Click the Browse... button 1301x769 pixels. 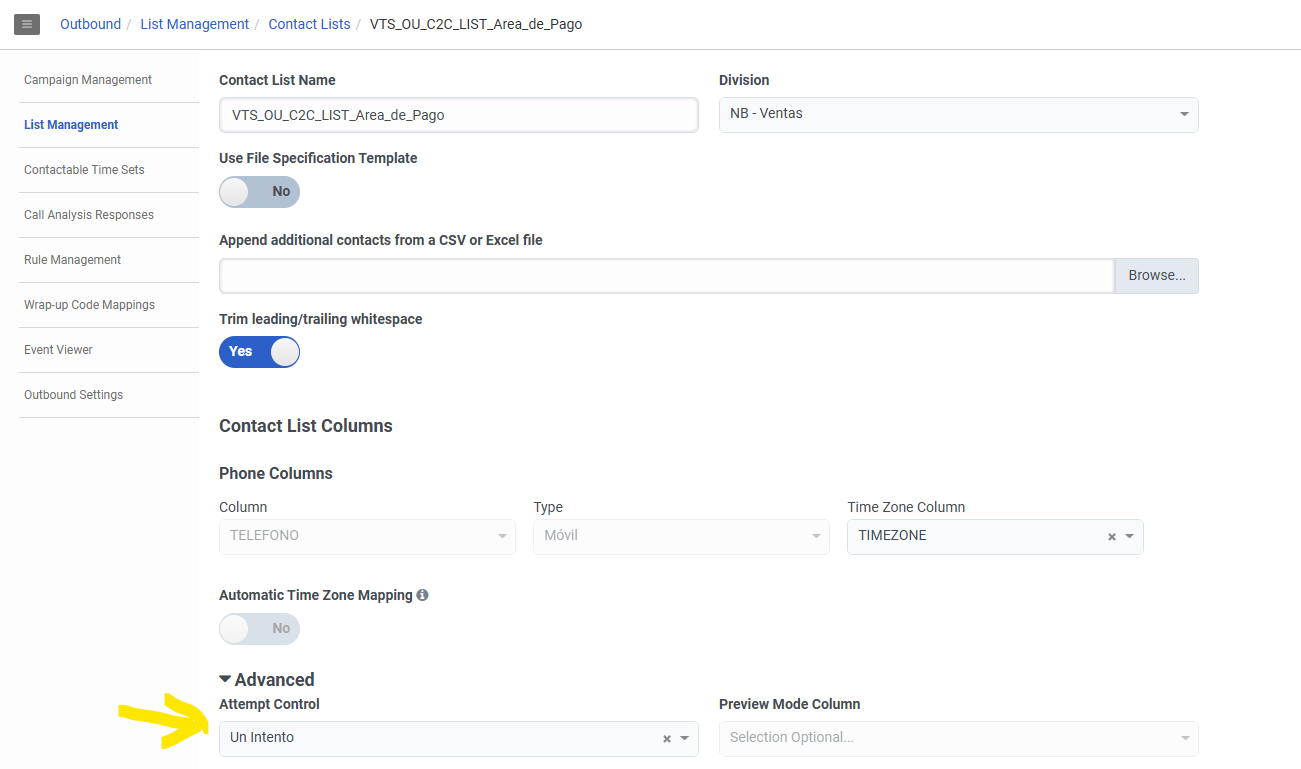tap(1156, 276)
